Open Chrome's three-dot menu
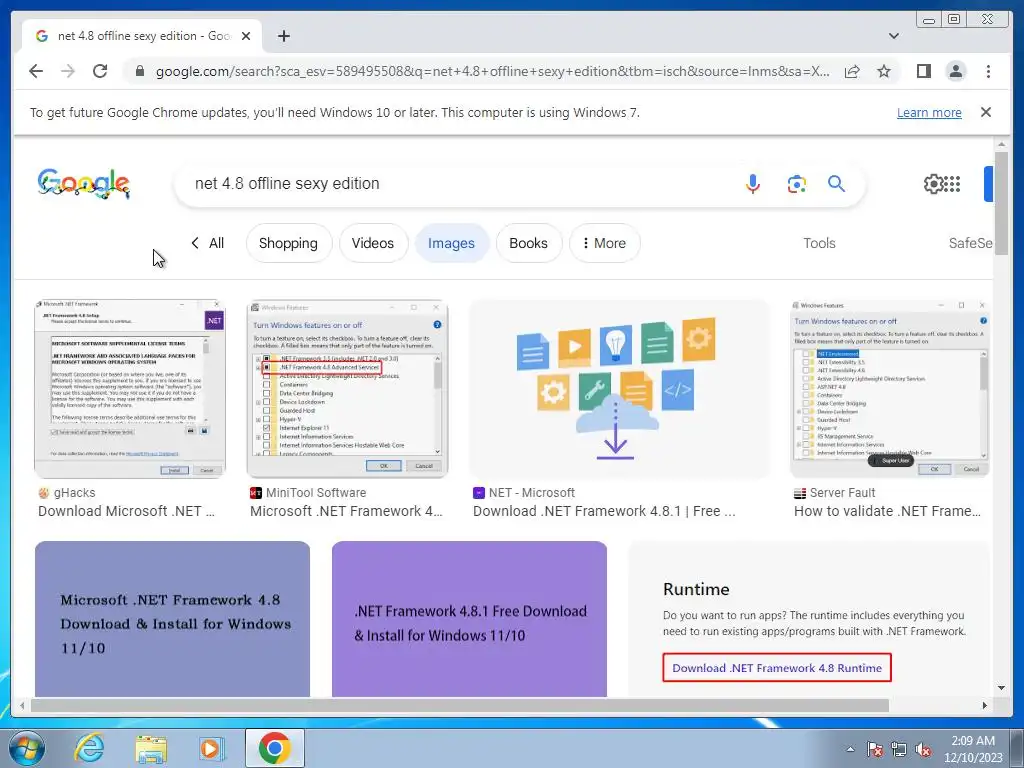Viewport: 1024px width, 768px height. pyautogui.click(x=988, y=71)
